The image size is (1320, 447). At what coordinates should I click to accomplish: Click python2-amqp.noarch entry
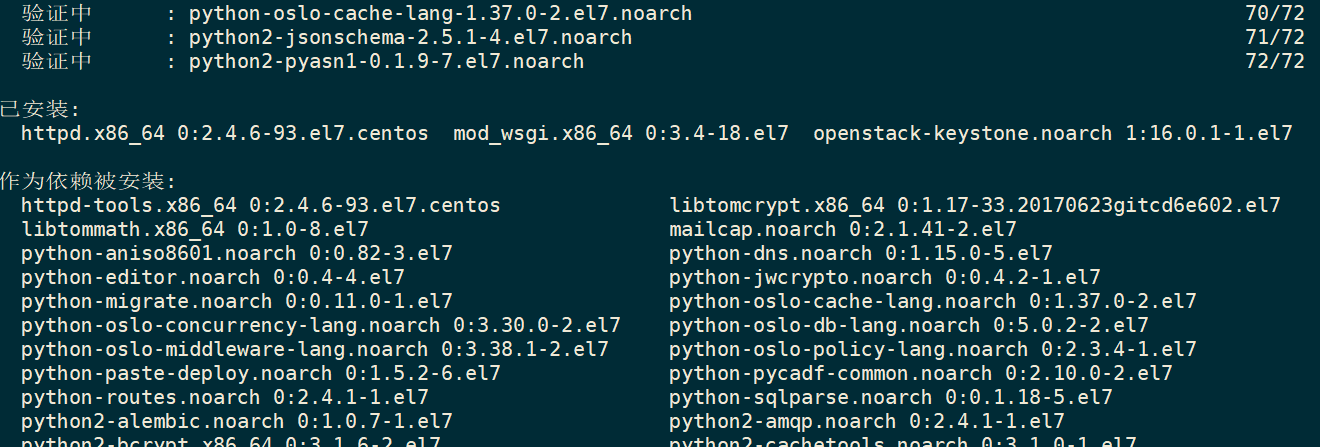pos(867,422)
